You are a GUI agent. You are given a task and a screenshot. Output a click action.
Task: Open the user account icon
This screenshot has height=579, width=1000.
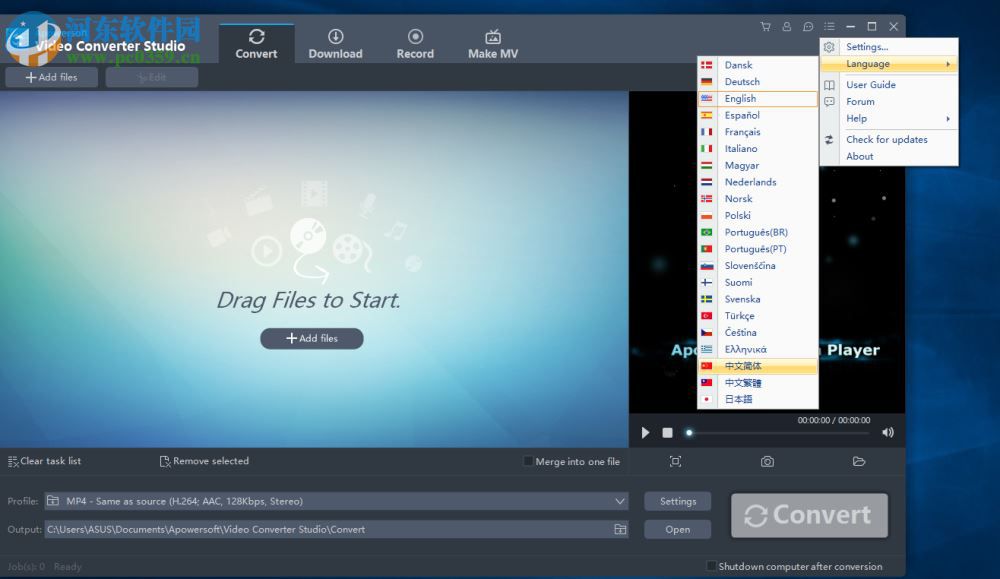pos(787,27)
